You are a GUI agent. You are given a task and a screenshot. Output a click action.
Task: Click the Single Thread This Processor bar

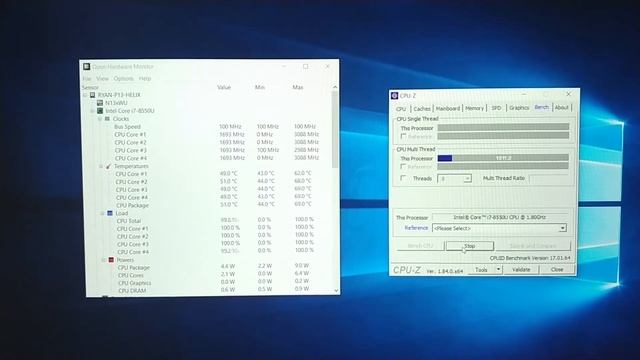[503, 127]
